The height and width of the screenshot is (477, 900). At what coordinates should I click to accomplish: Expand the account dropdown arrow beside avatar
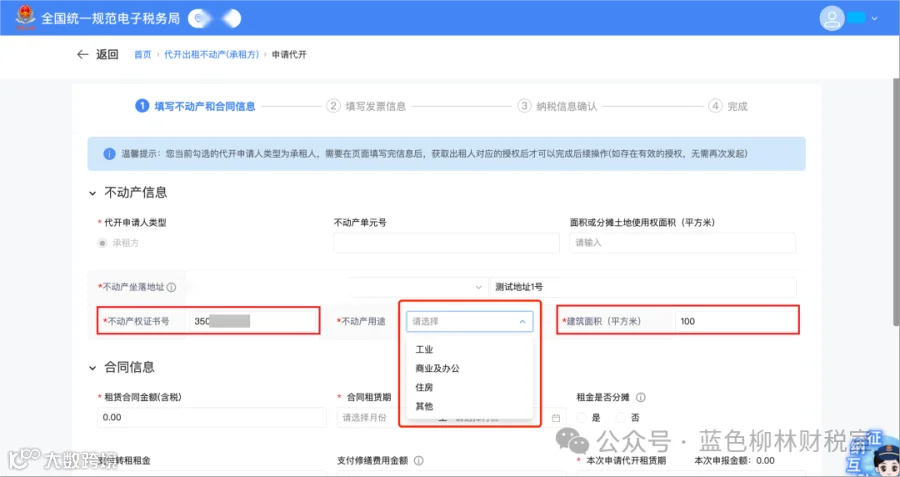pyautogui.click(x=875, y=18)
